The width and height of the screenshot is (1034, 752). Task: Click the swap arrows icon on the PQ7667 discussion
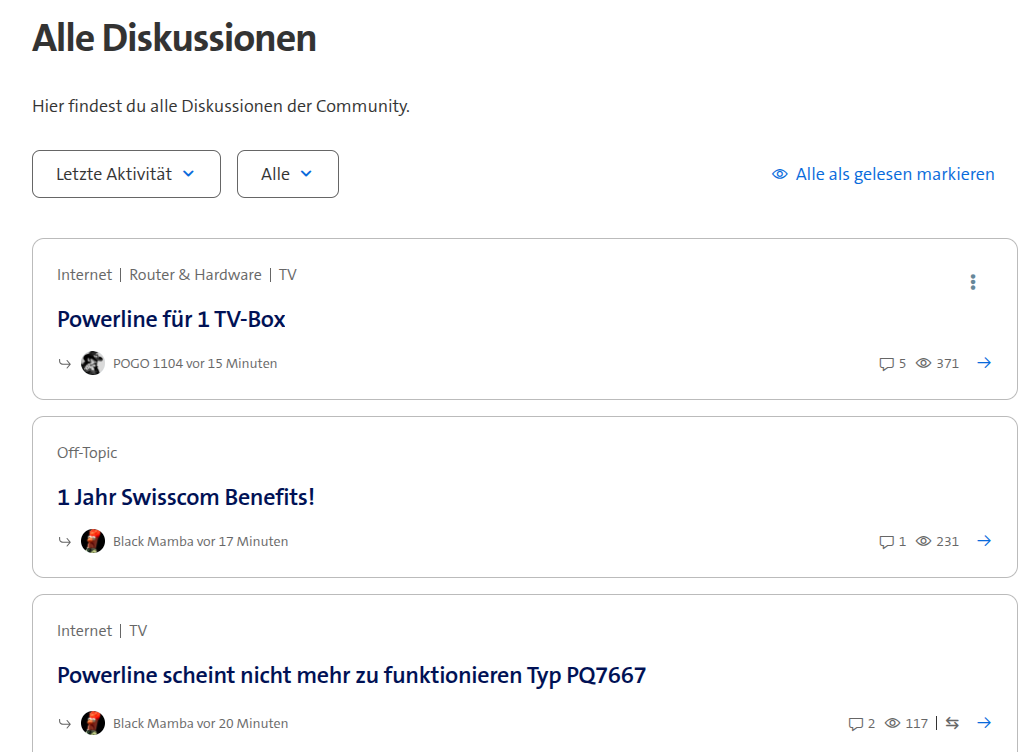[952, 723]
